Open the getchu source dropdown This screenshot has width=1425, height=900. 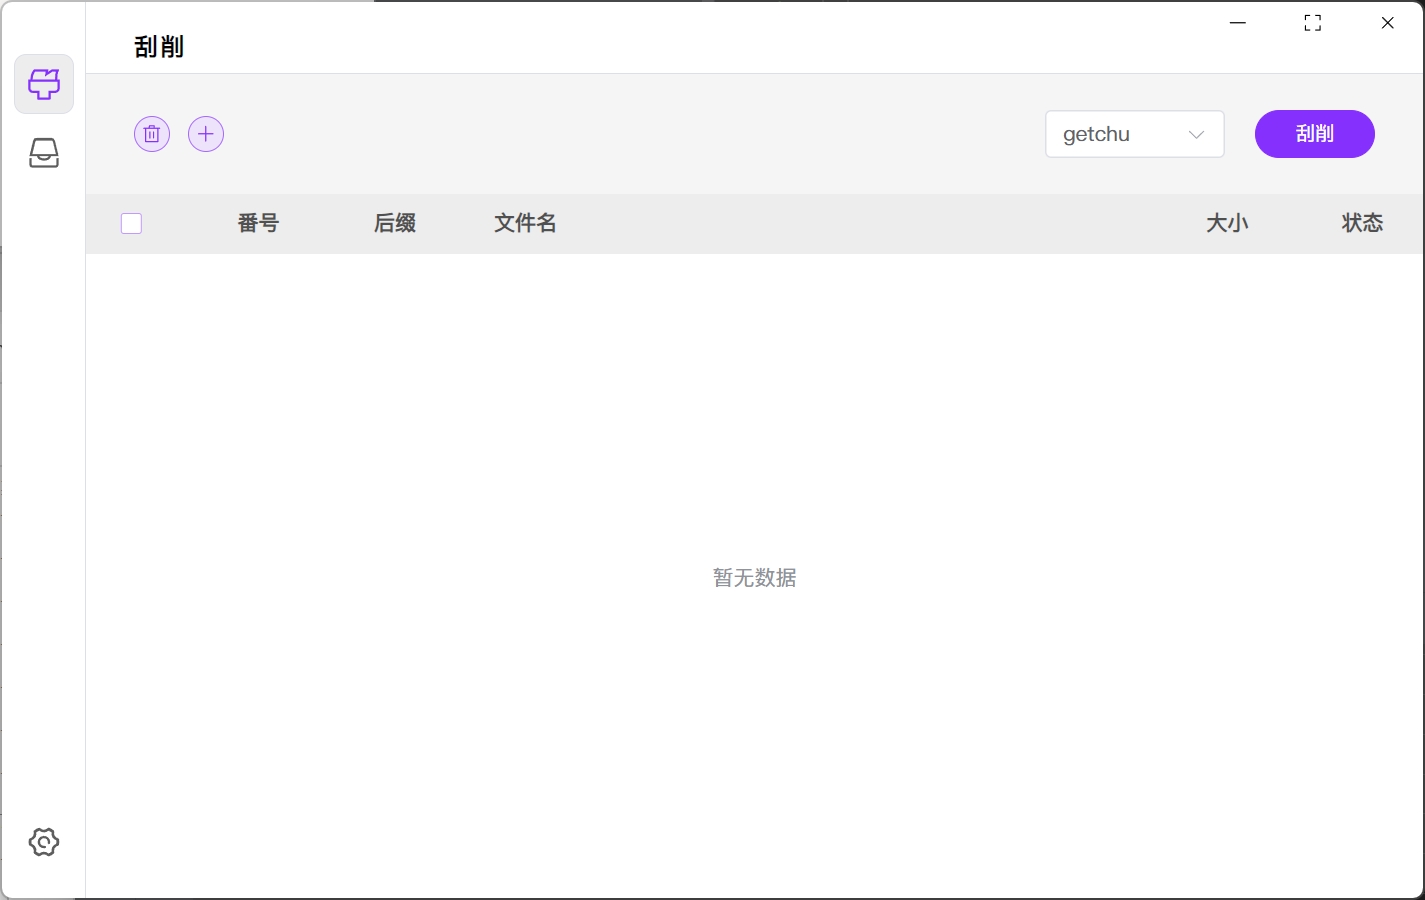[x=1135, y=134]
